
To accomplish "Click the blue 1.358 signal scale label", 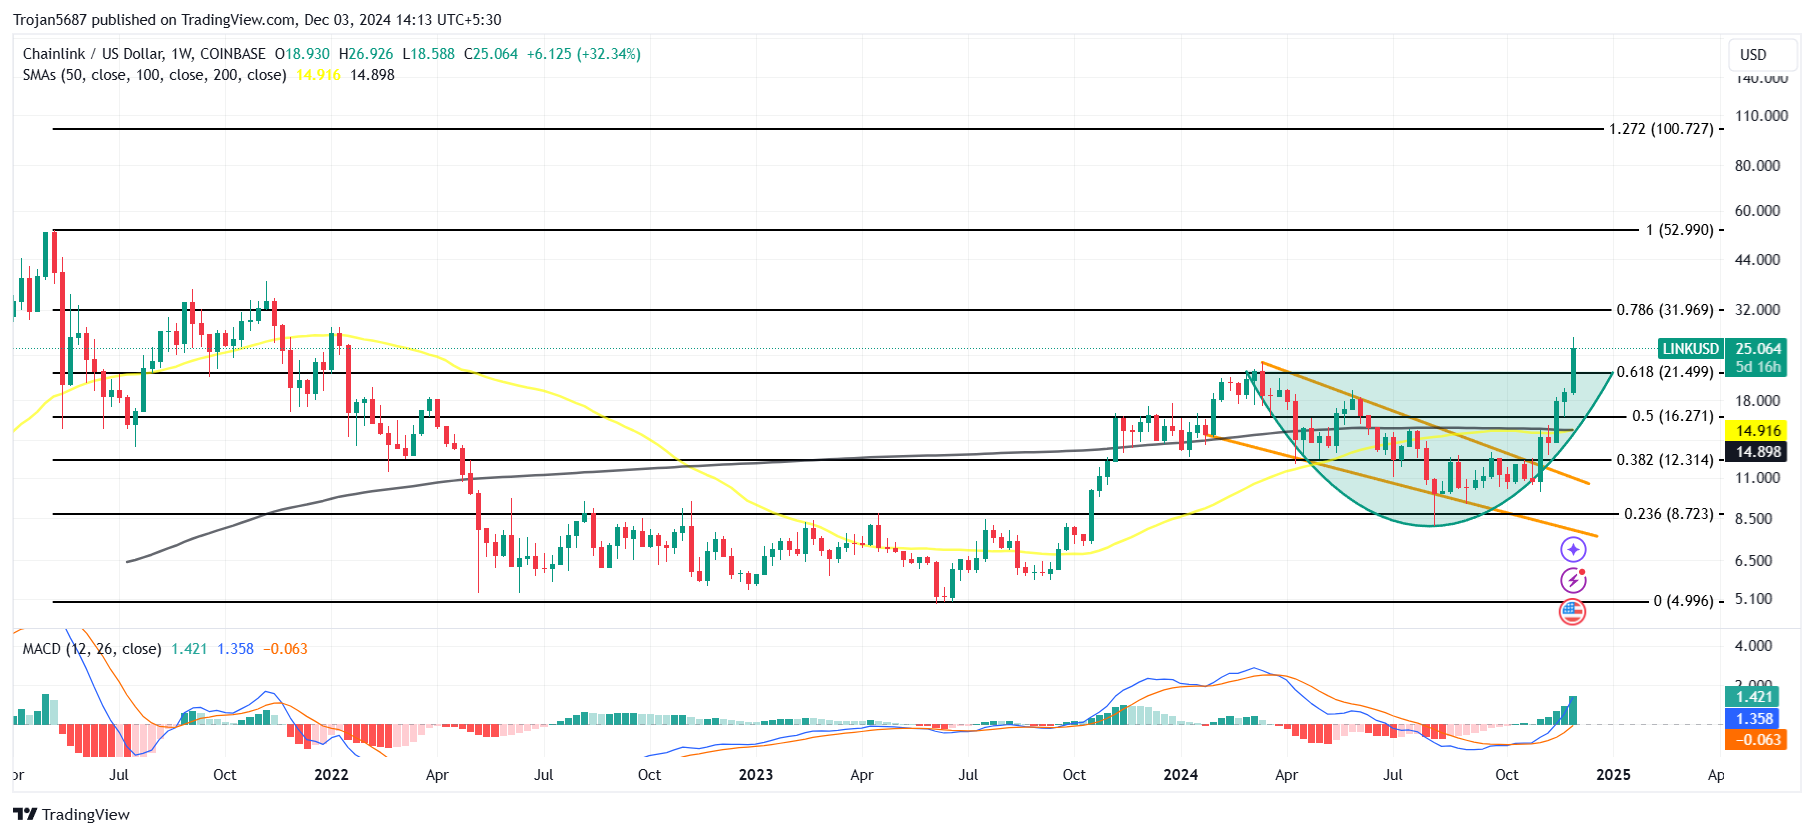I will pyautogui.click(x=1754, y=719).
